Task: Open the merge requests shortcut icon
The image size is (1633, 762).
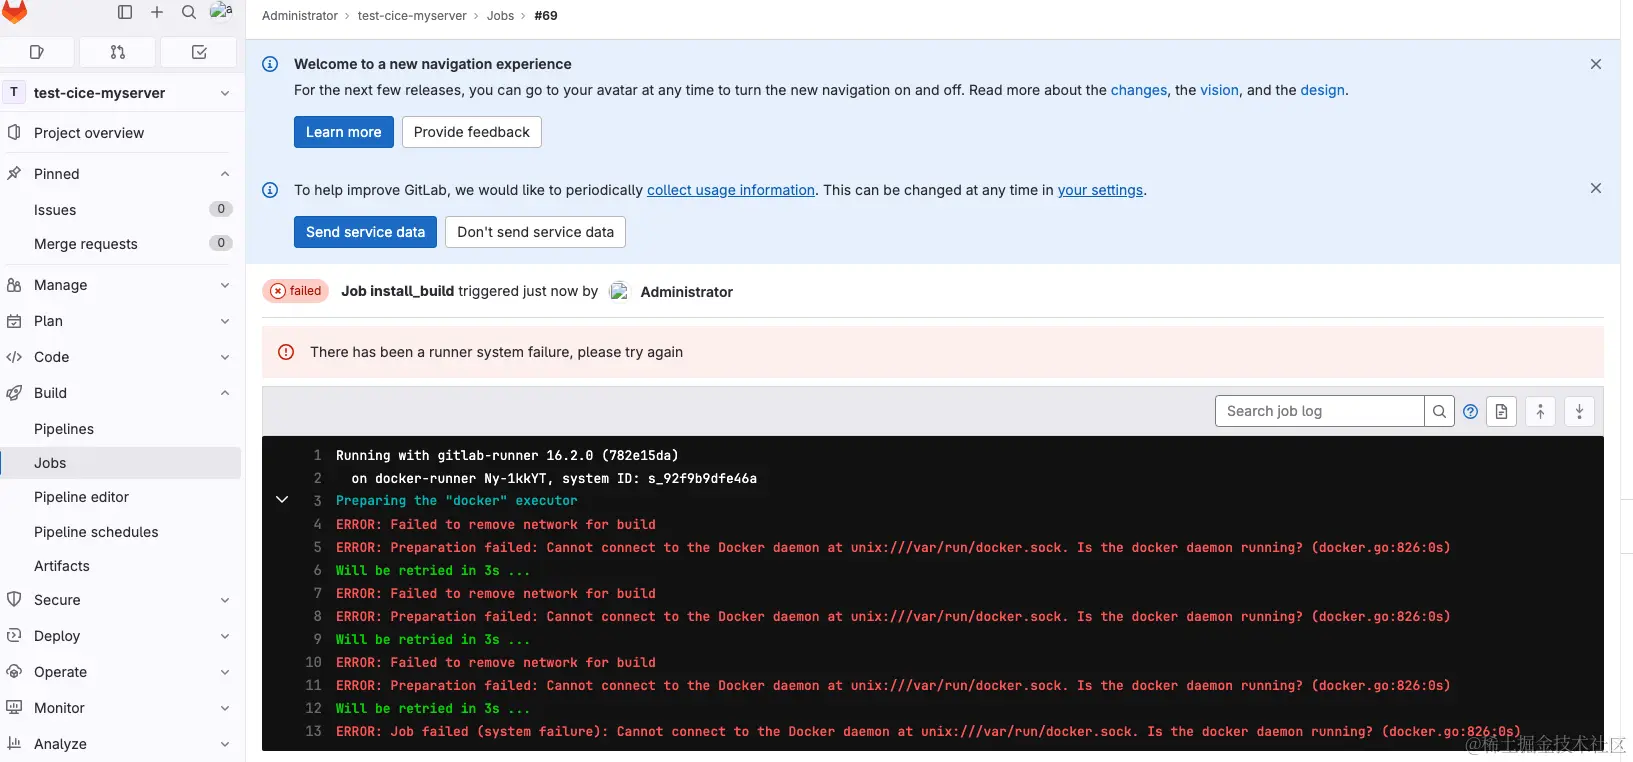Action: [x=118, y=52]
